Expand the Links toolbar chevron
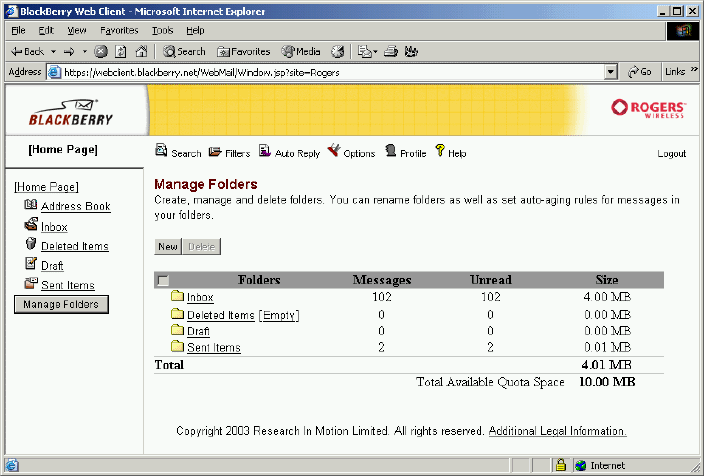The width and height of the screenshot is (704, 476). click(x=694, y=69)
